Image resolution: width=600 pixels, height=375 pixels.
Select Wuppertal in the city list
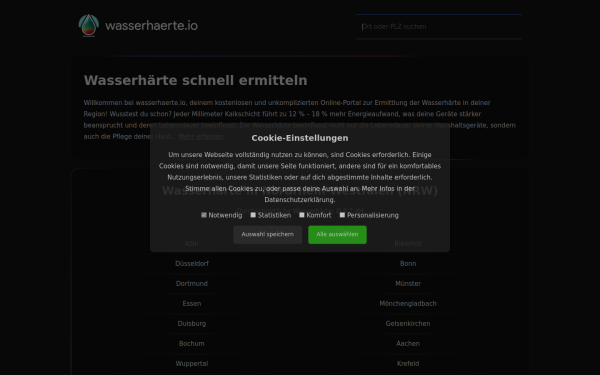click(x=192, y=364)
